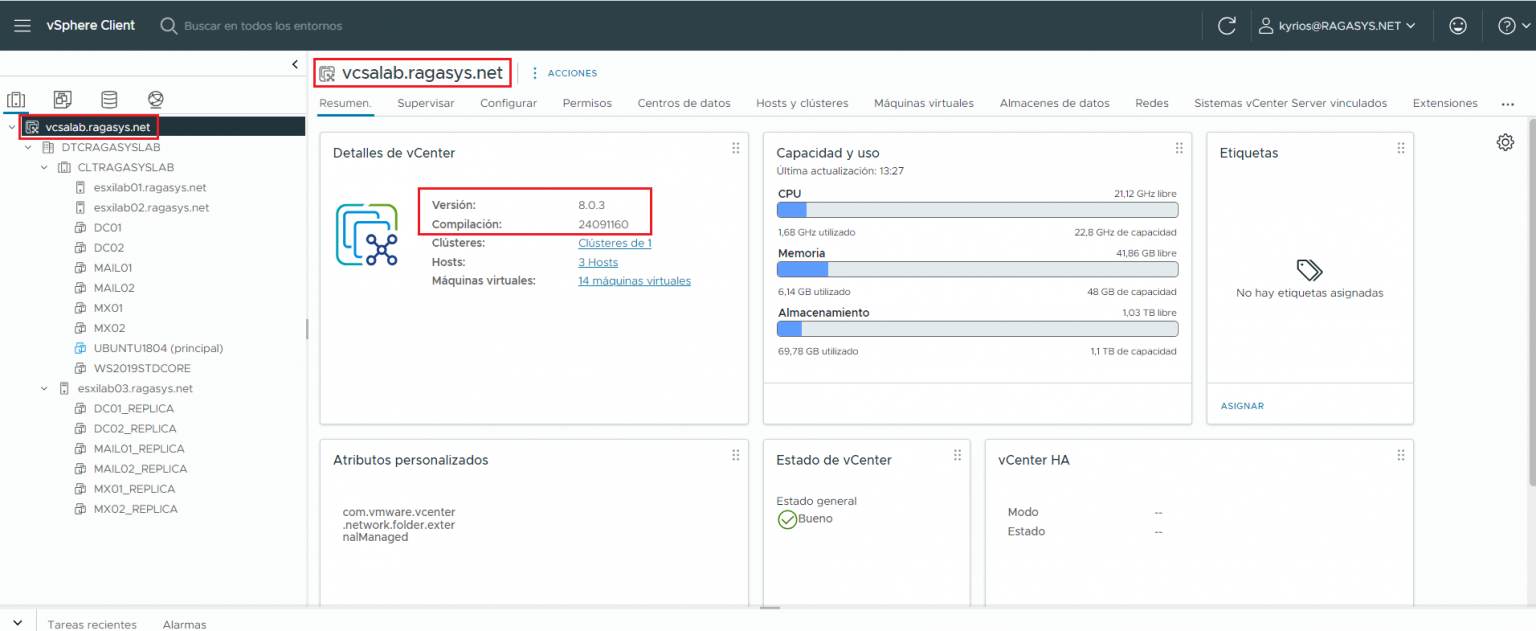Screen dimensions: 1536x631
Task: Grab the vCenter HA card handle
Action: click(x=1401, y=455)
